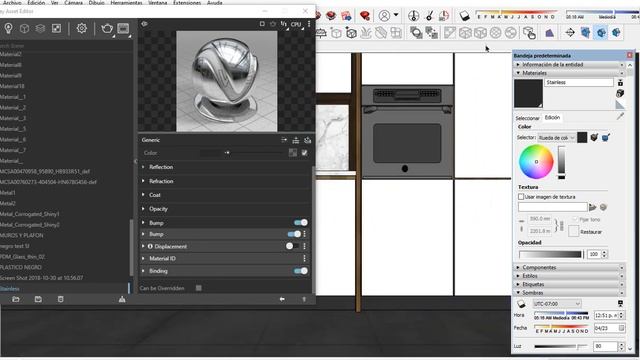
Task: Click the sample paint eyedropper in Materiales
Action: coord(620,116)
